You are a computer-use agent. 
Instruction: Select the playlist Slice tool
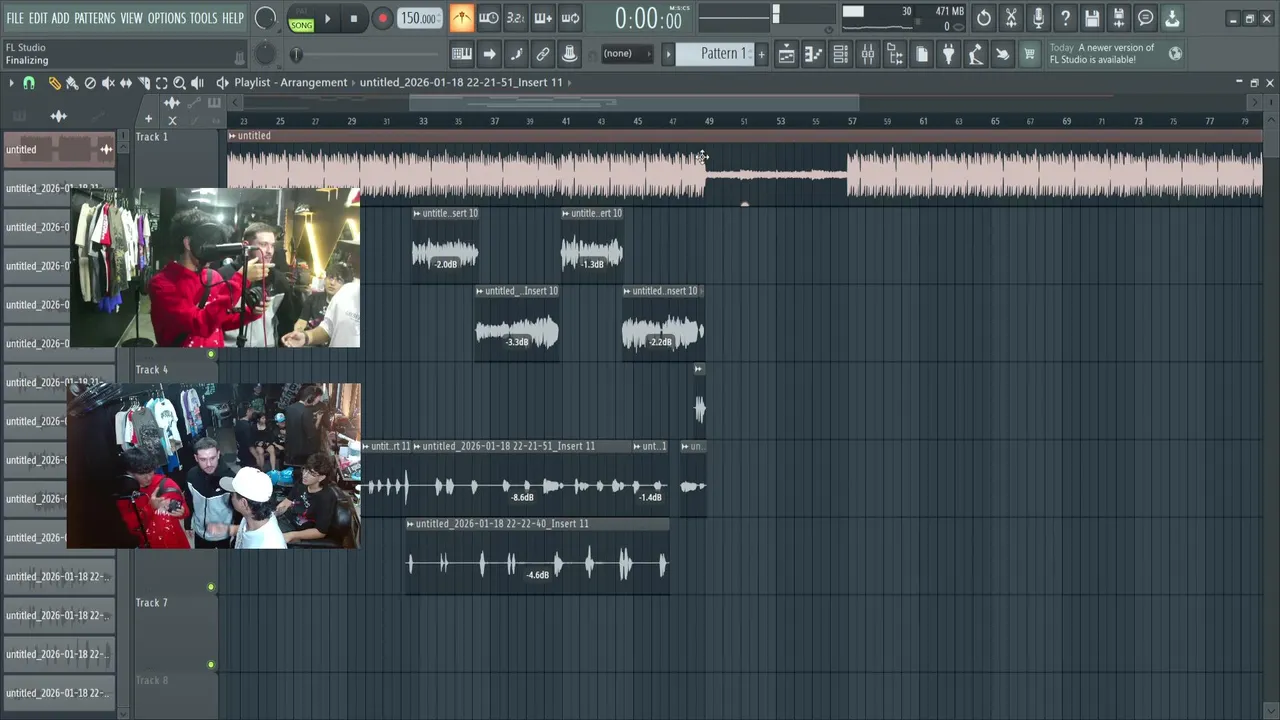[144, 83]
